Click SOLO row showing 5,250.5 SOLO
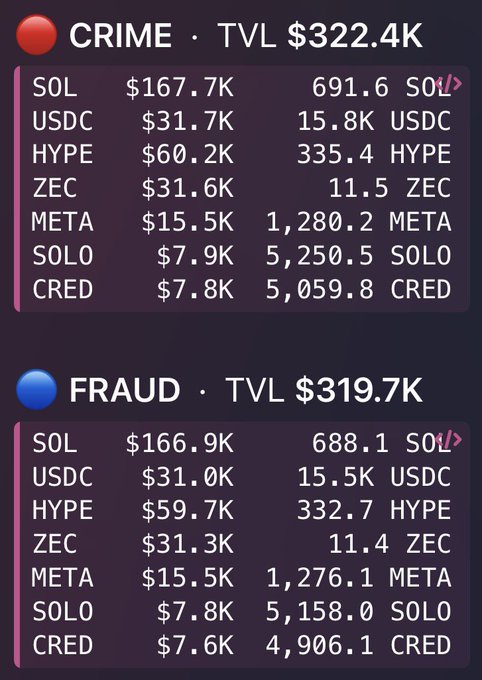Screen dimensions: 482x680 242,255
